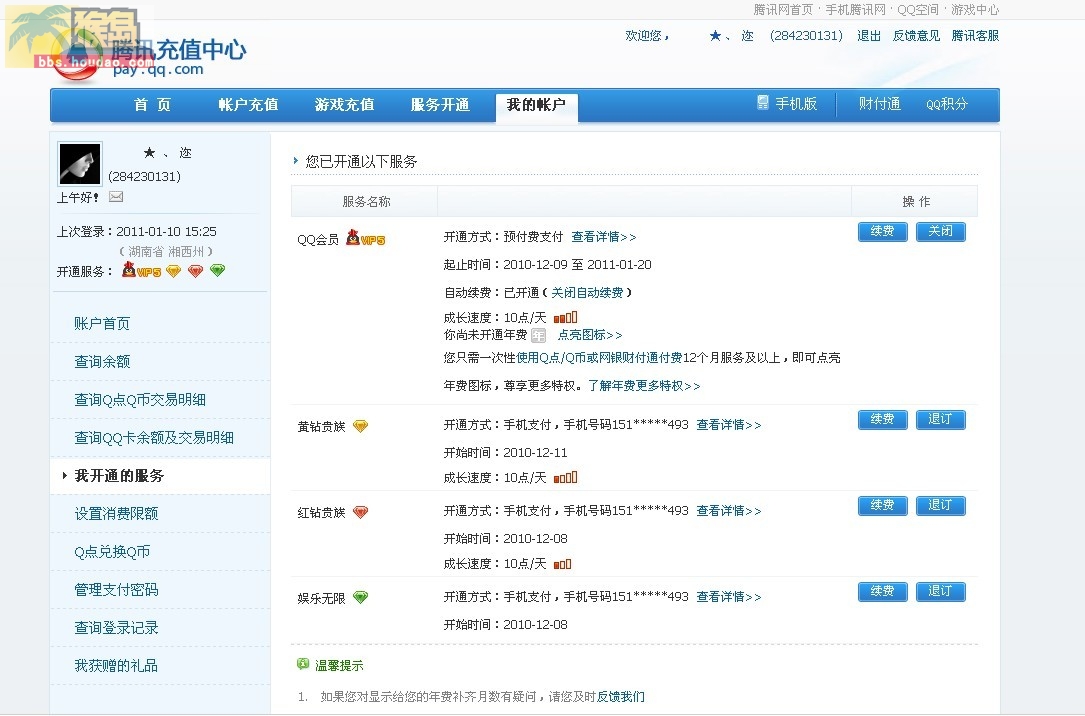Go to Q点兑换Q币 in the sidebar
This screenshot has height=716, width=1085.
(x=112, y=551)
